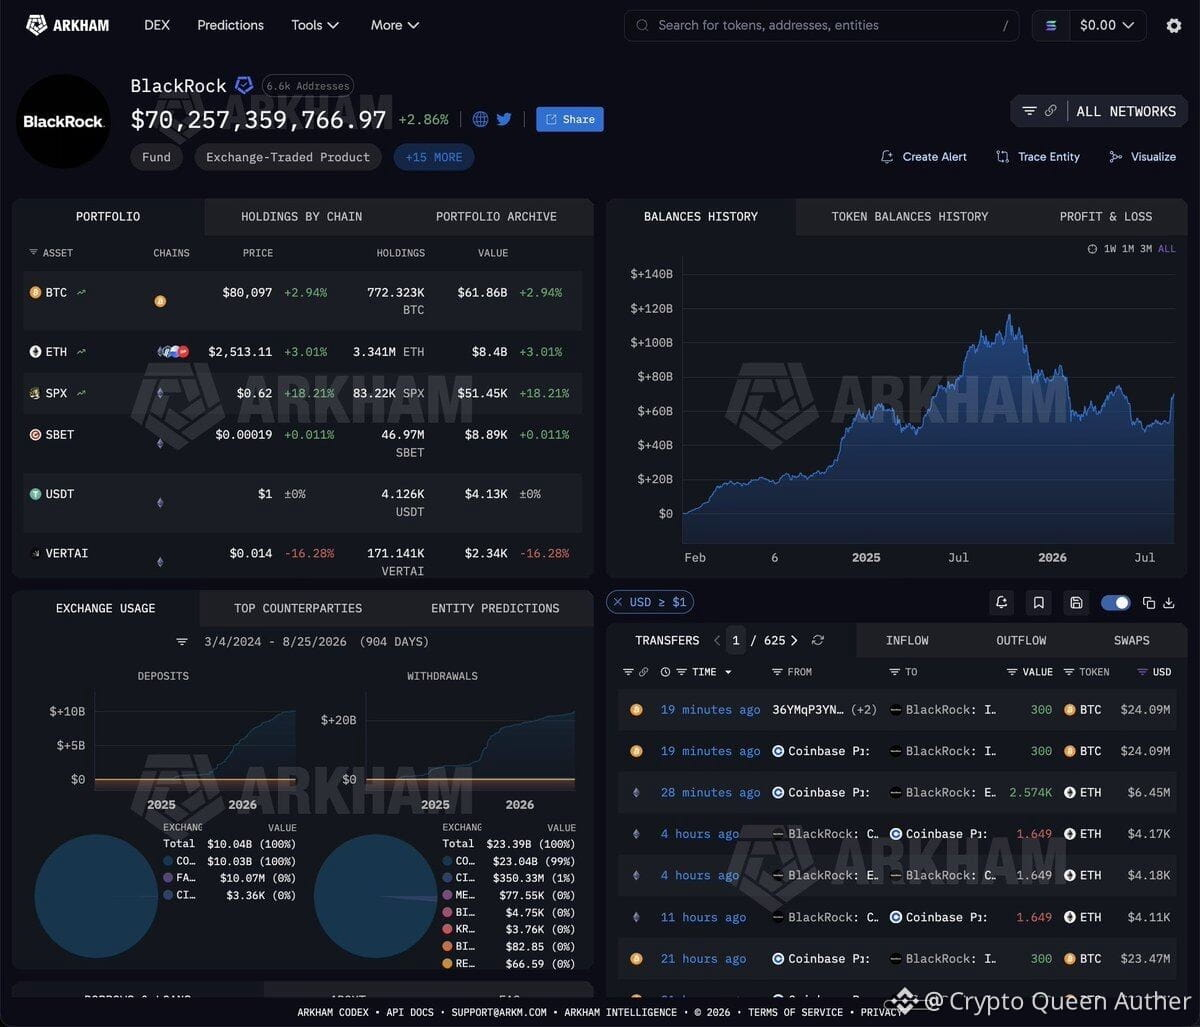
Task: Click the copy icon above transfers table
Action: point(1149,602)
